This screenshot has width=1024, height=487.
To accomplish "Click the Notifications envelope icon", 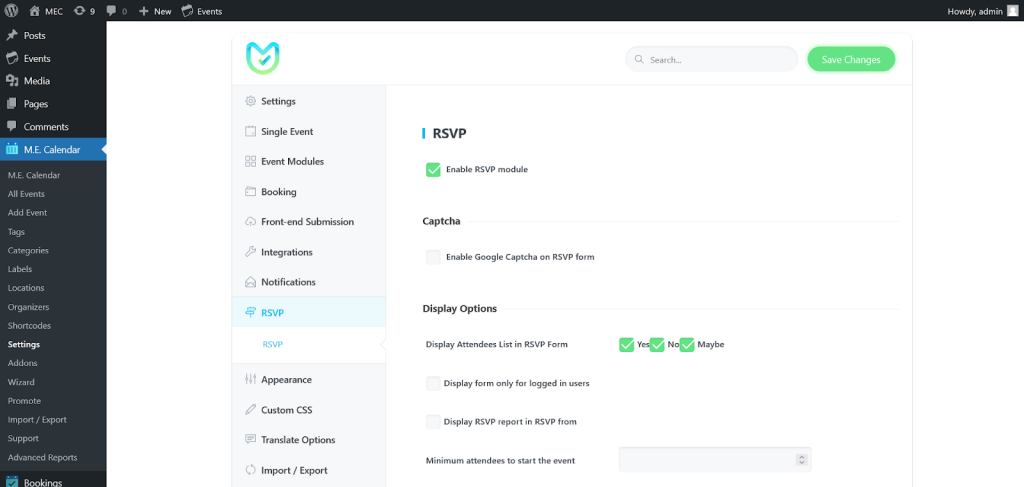I will 250,282.
